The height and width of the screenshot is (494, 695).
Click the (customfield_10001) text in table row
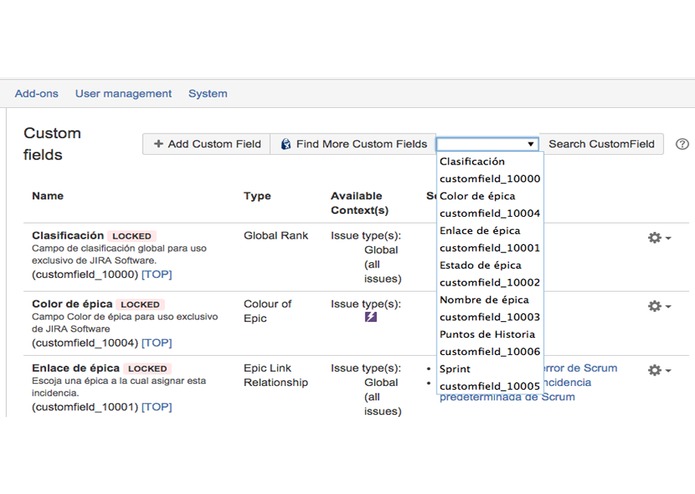(x=85, y=407)
